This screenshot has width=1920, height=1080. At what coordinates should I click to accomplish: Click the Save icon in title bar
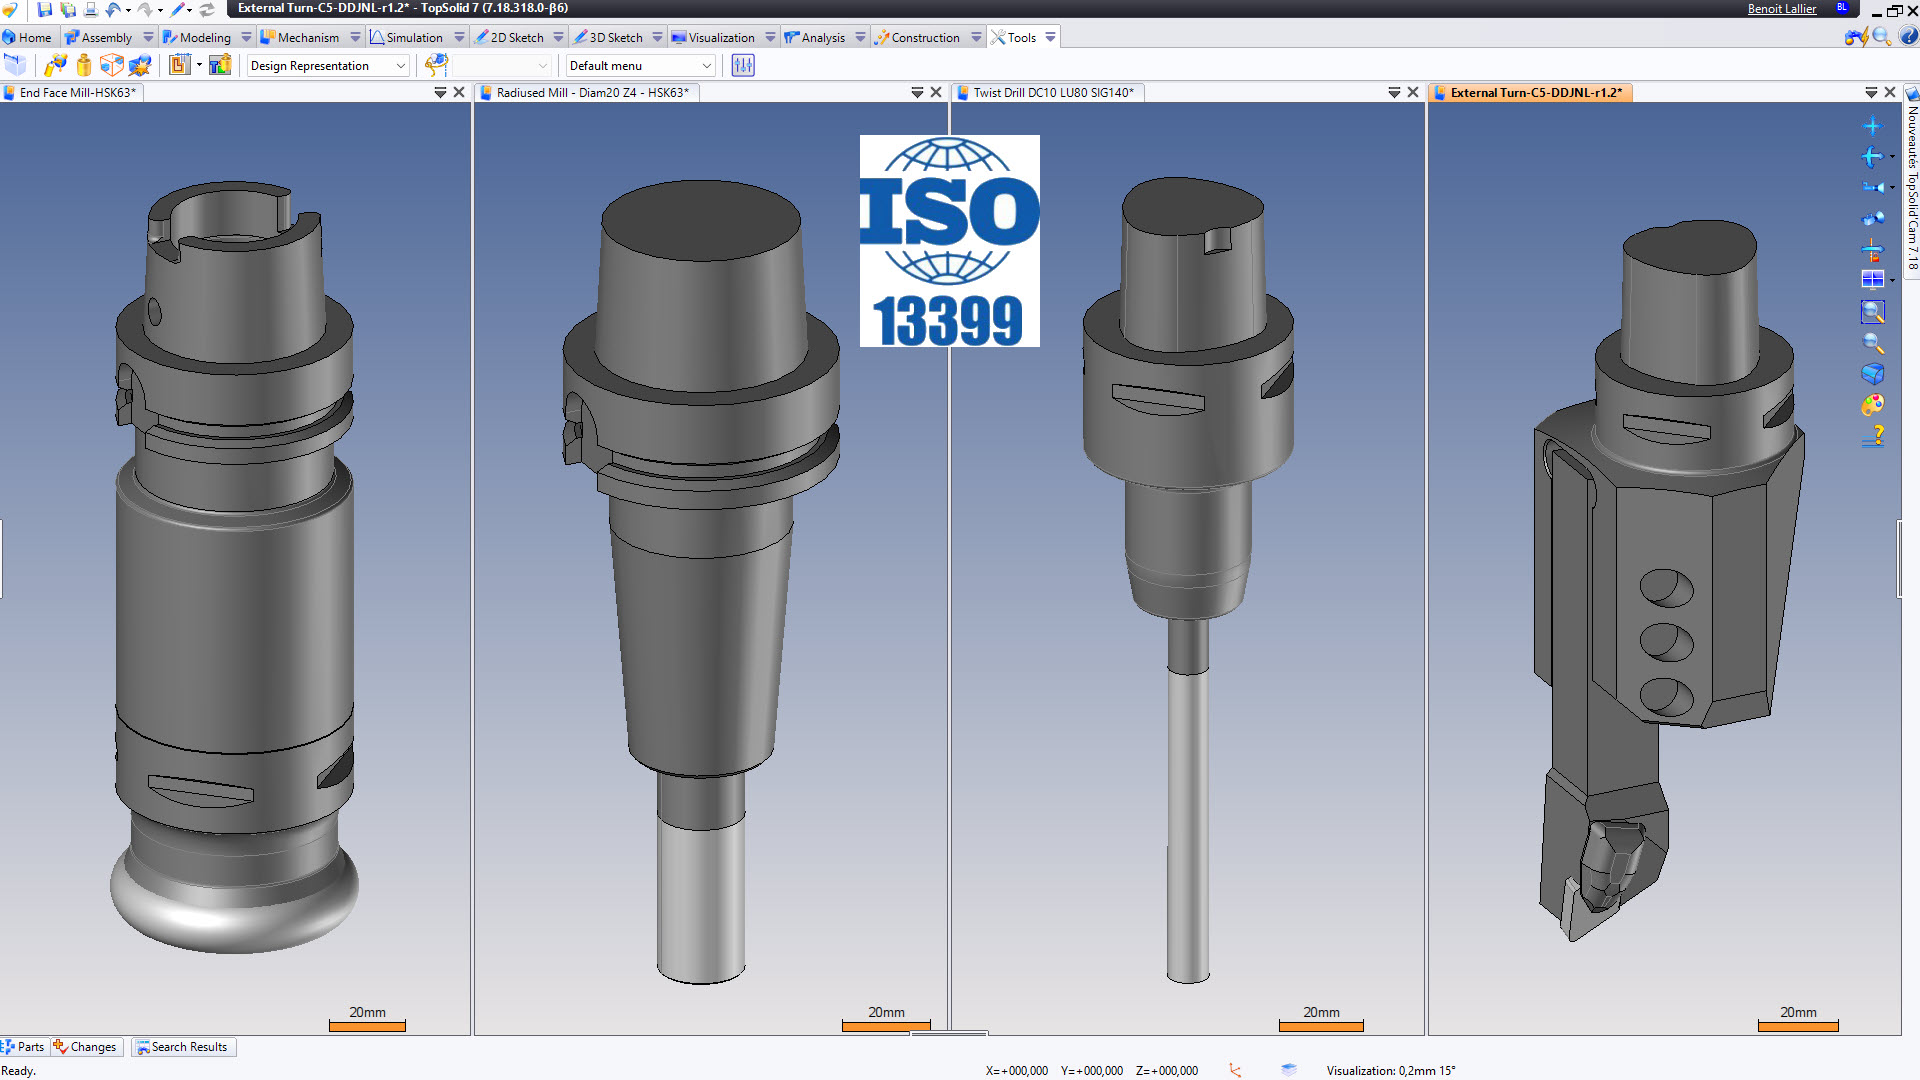click(45, 9)
